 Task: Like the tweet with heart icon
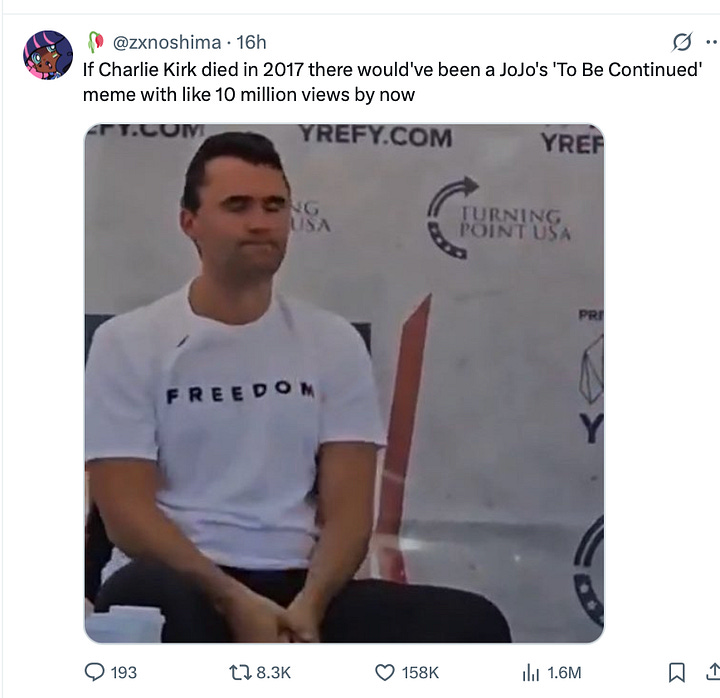pyautogui.click(x=385, y=672)
